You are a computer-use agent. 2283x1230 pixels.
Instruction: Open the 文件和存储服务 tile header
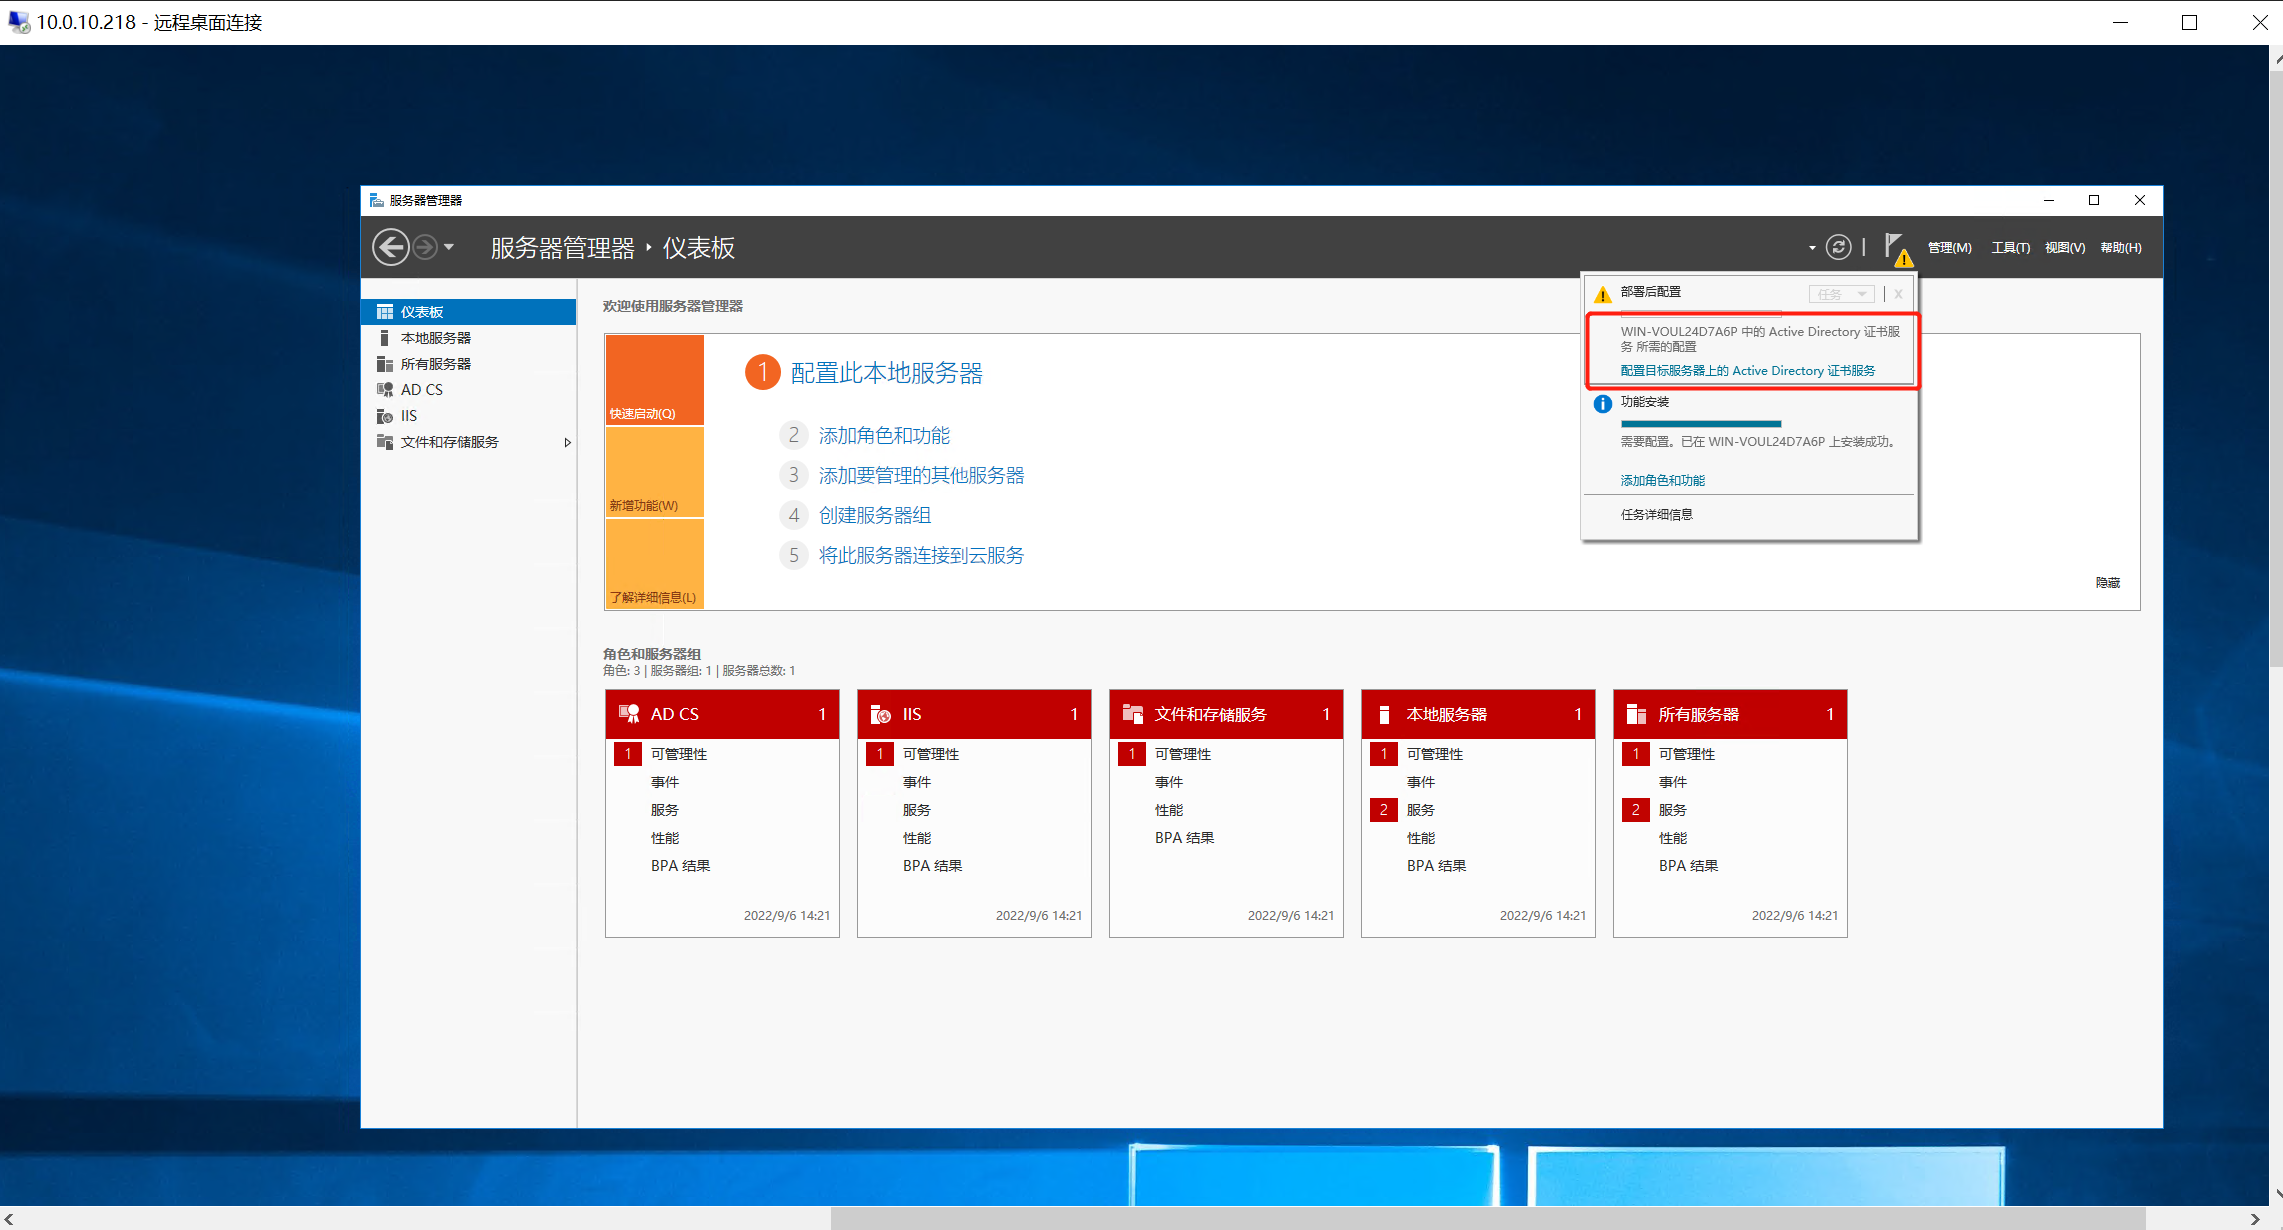(1226, 714)
